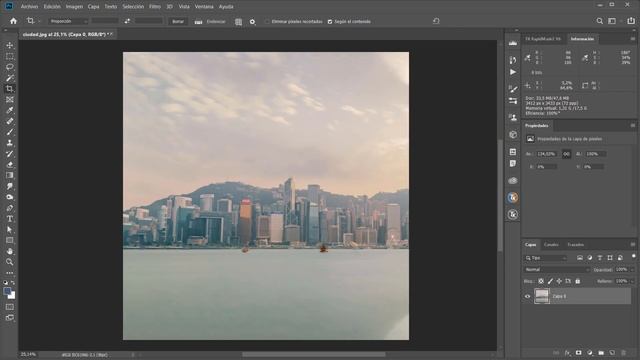
Task: Toggle layer filter on/off switch
Action: click(633, 256)
